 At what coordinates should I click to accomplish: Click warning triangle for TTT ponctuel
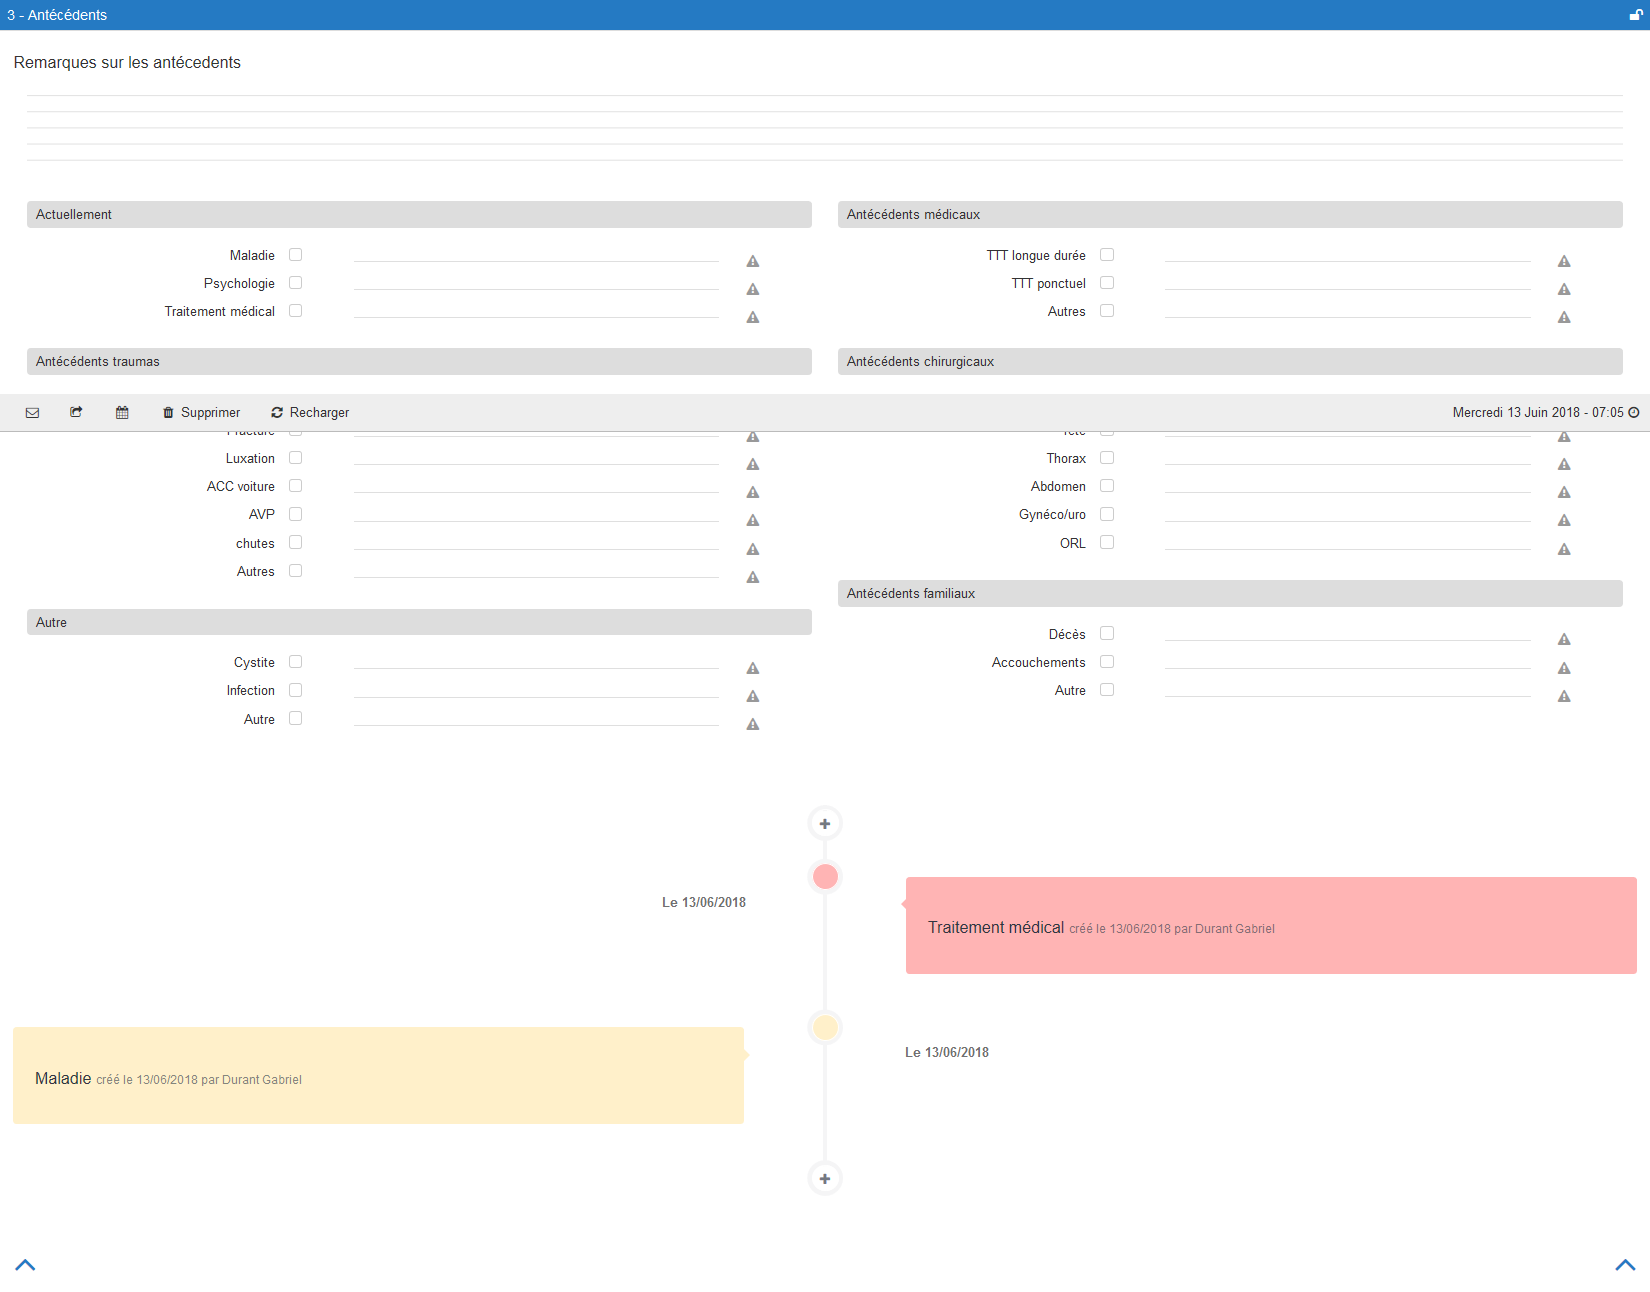pyautogui.click(x=1564, y=289)
